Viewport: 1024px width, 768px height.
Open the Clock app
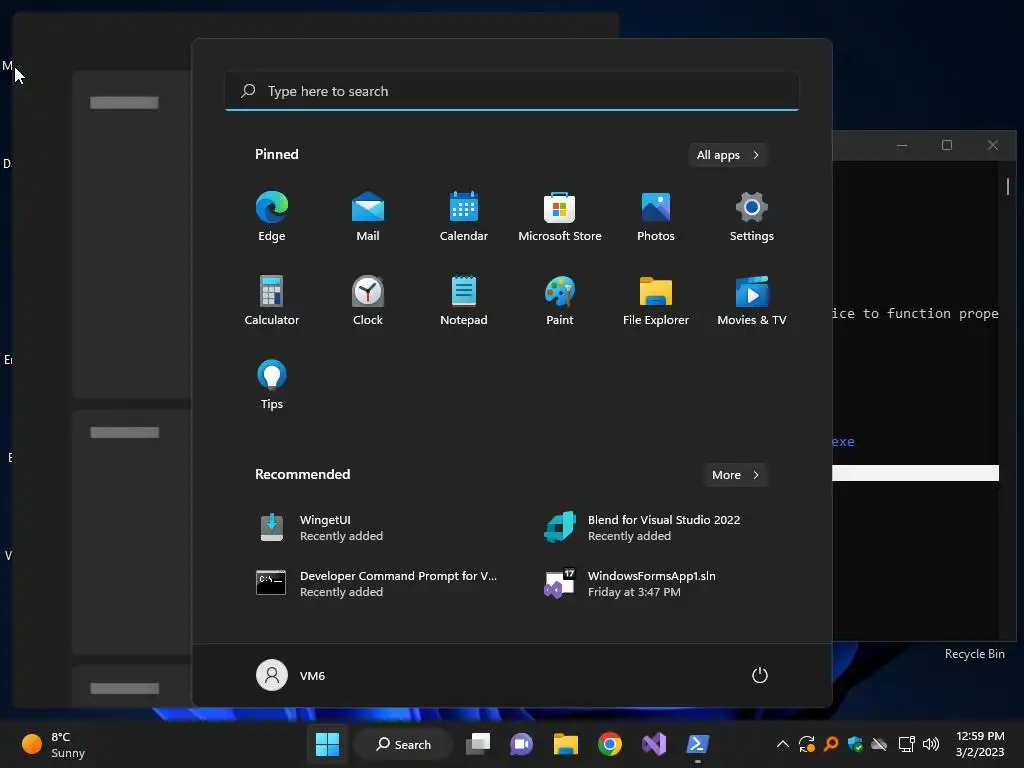coord(368,300)
